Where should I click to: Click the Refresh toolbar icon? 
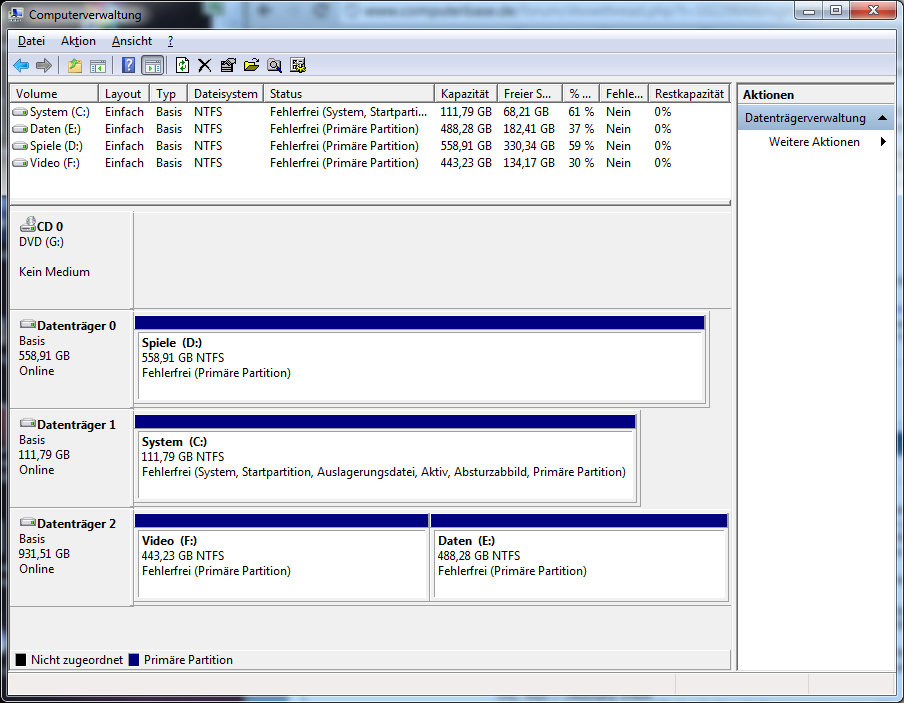pos(182,65)
